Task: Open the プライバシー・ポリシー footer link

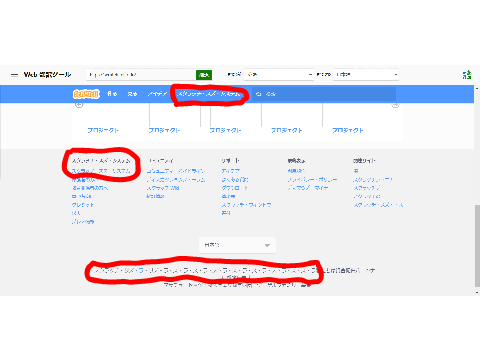Action: [x=313, y=179]
